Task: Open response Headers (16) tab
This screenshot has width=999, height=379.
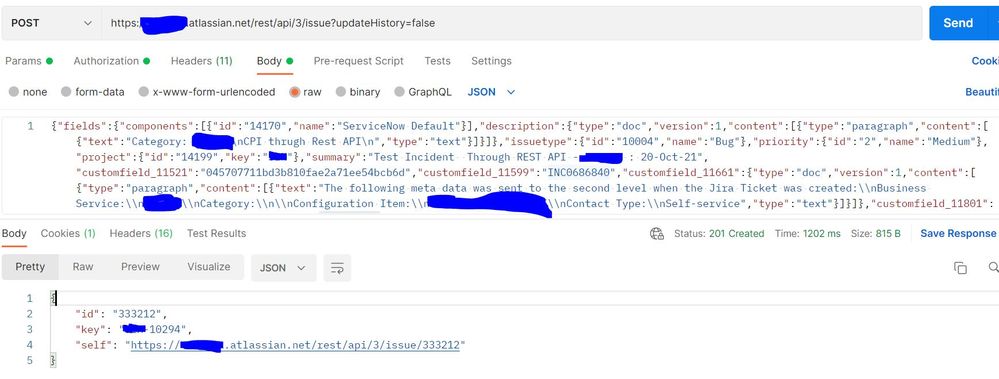Action: pos(141,234)
